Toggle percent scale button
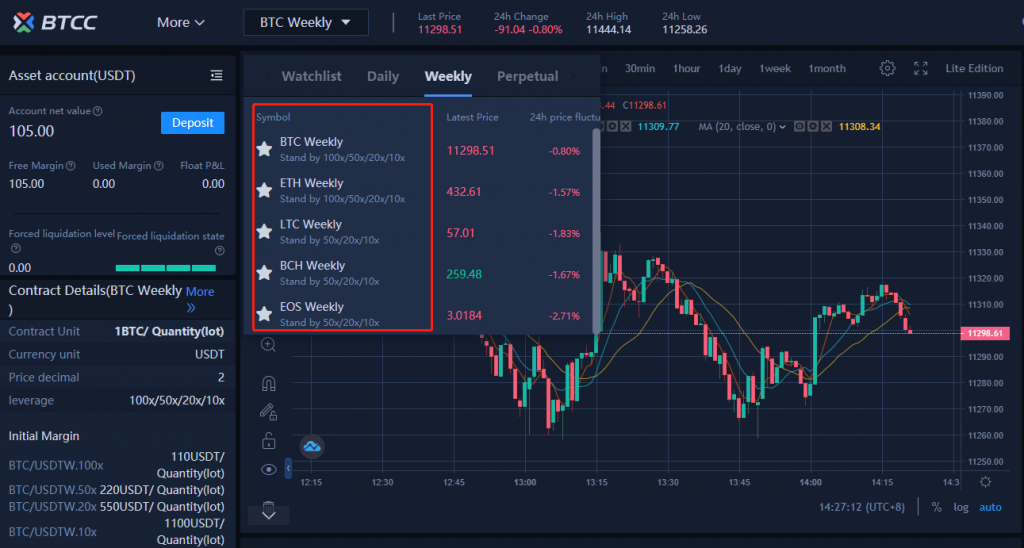This screenshot has width=1024, height=548. pos(936,507)
